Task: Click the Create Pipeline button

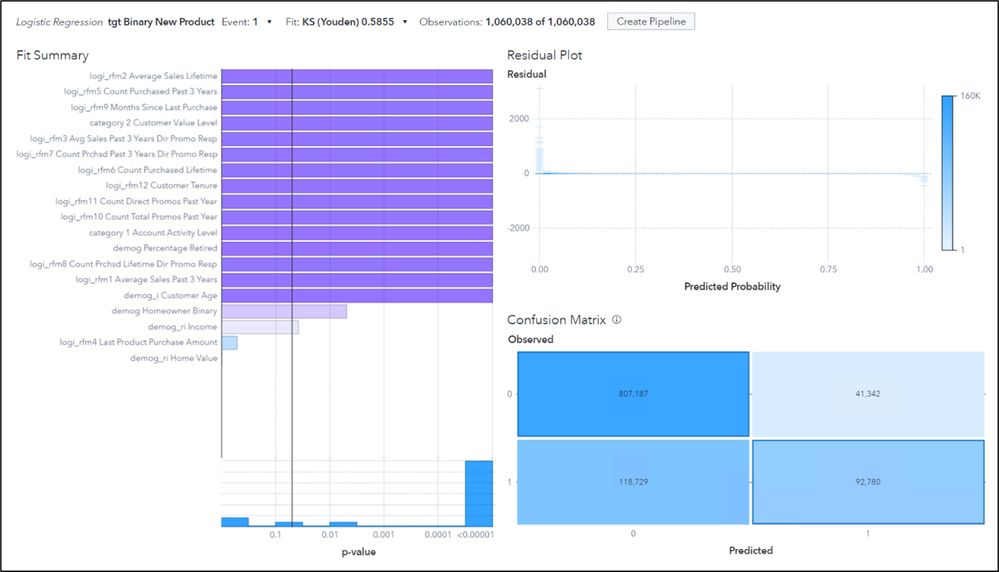Action: (650, 21)
